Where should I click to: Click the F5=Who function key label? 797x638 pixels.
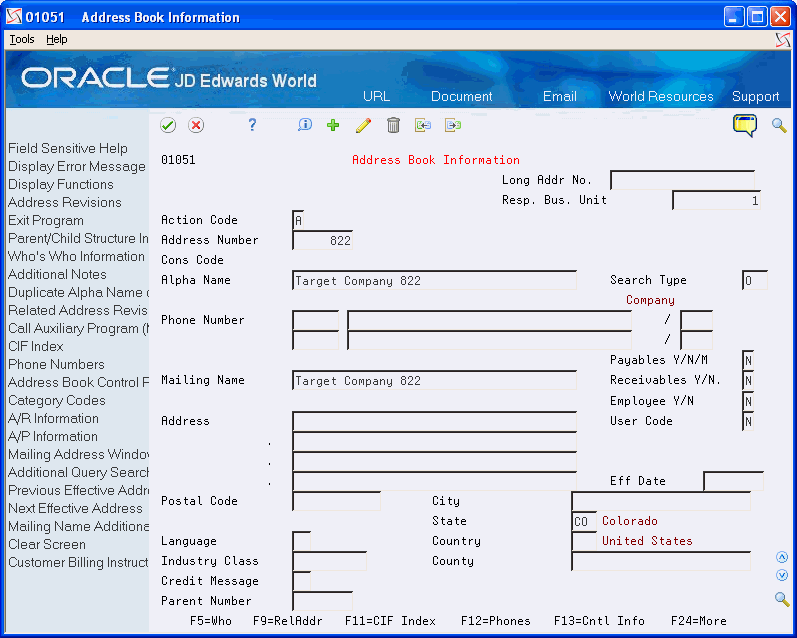tap(210, 621)
